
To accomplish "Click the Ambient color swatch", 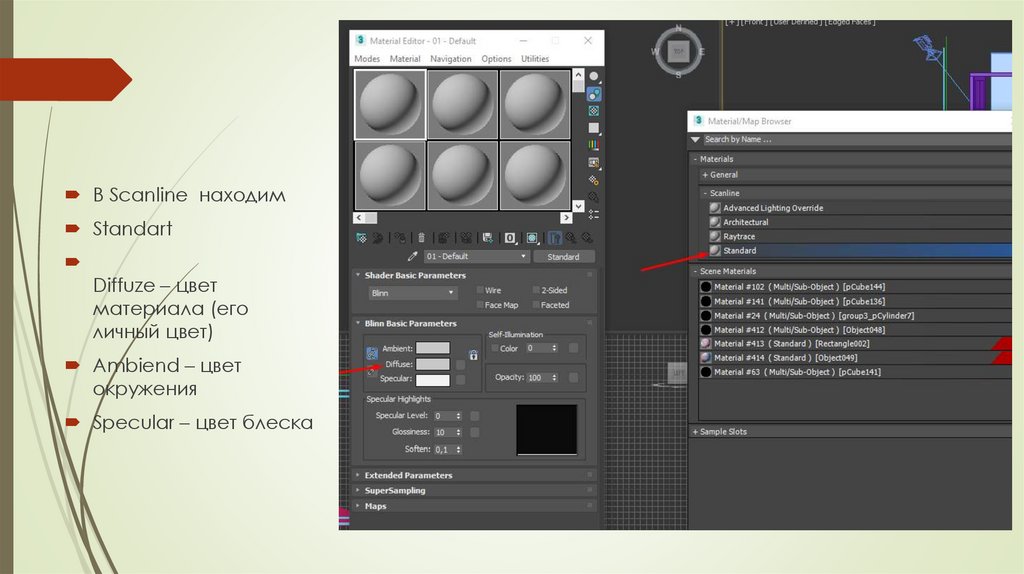I will tap(433, 348).
